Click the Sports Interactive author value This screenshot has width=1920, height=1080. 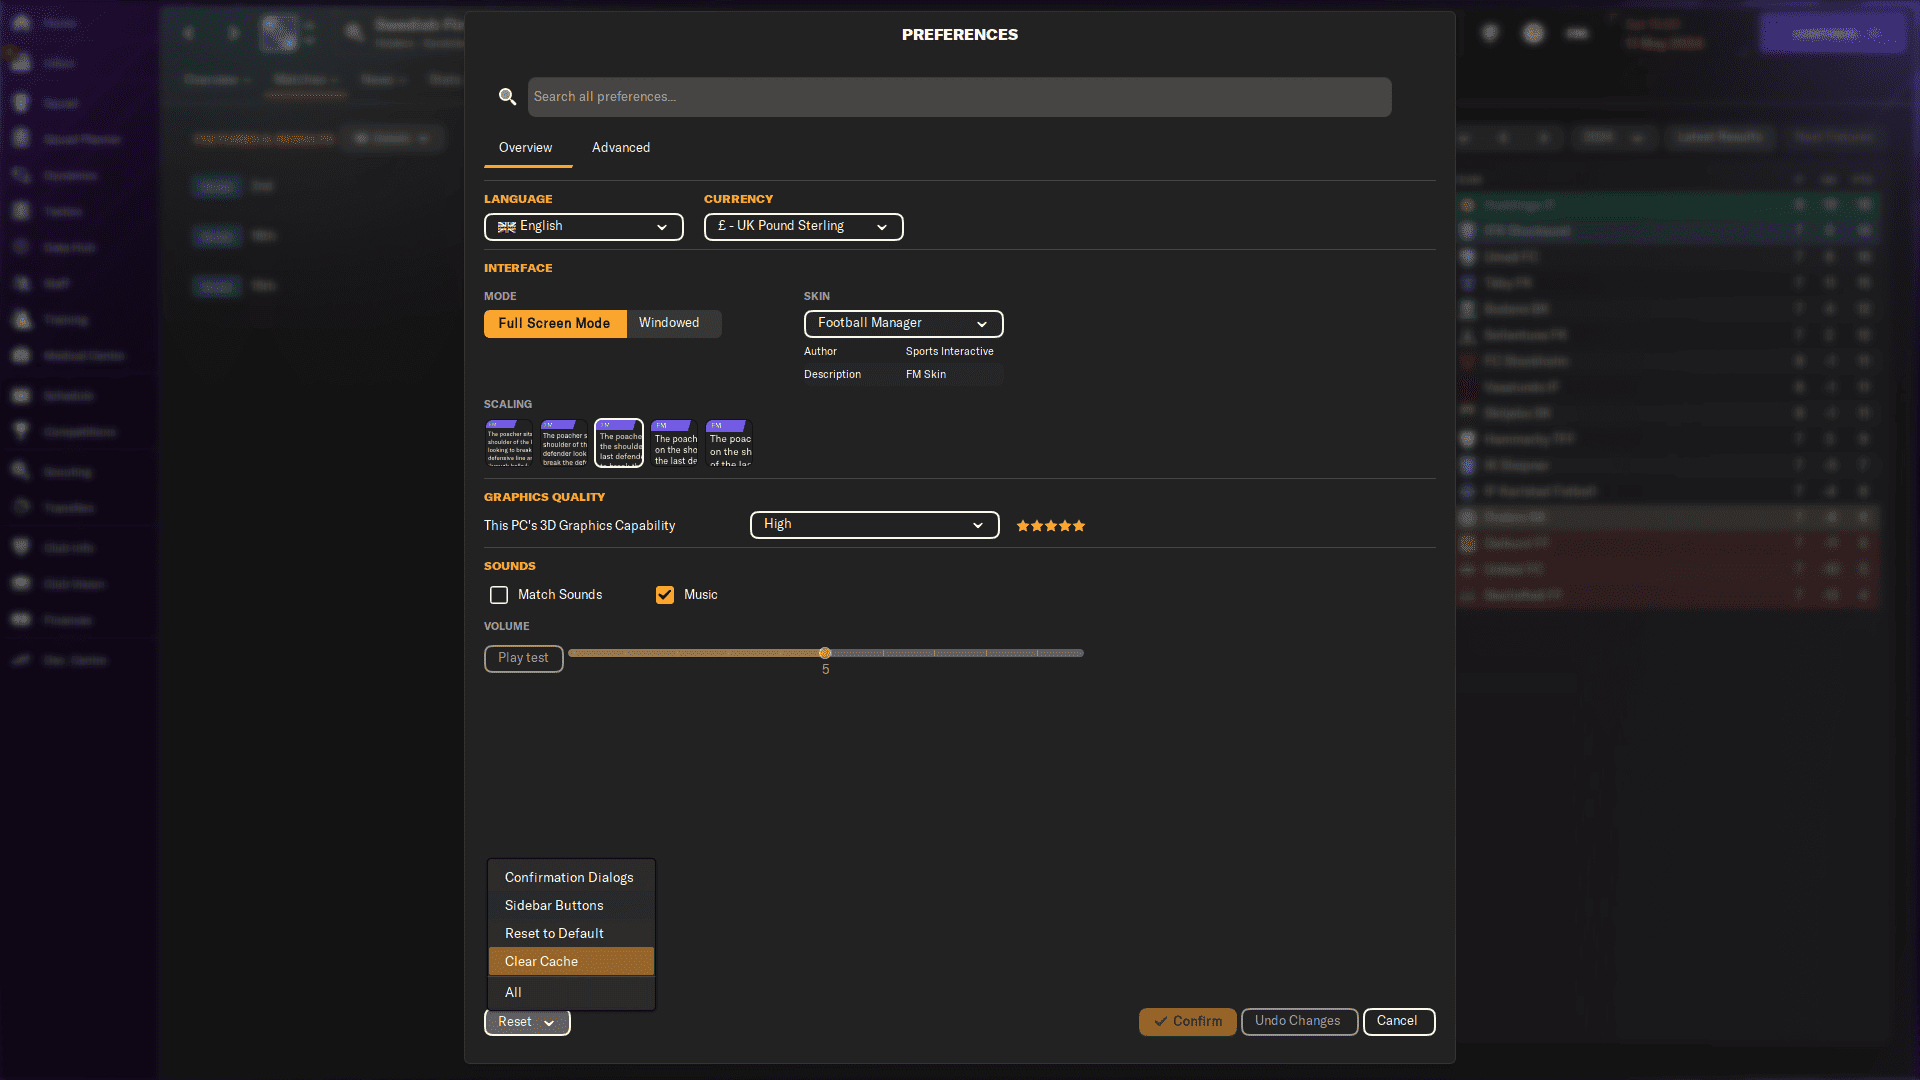[950, 351]
